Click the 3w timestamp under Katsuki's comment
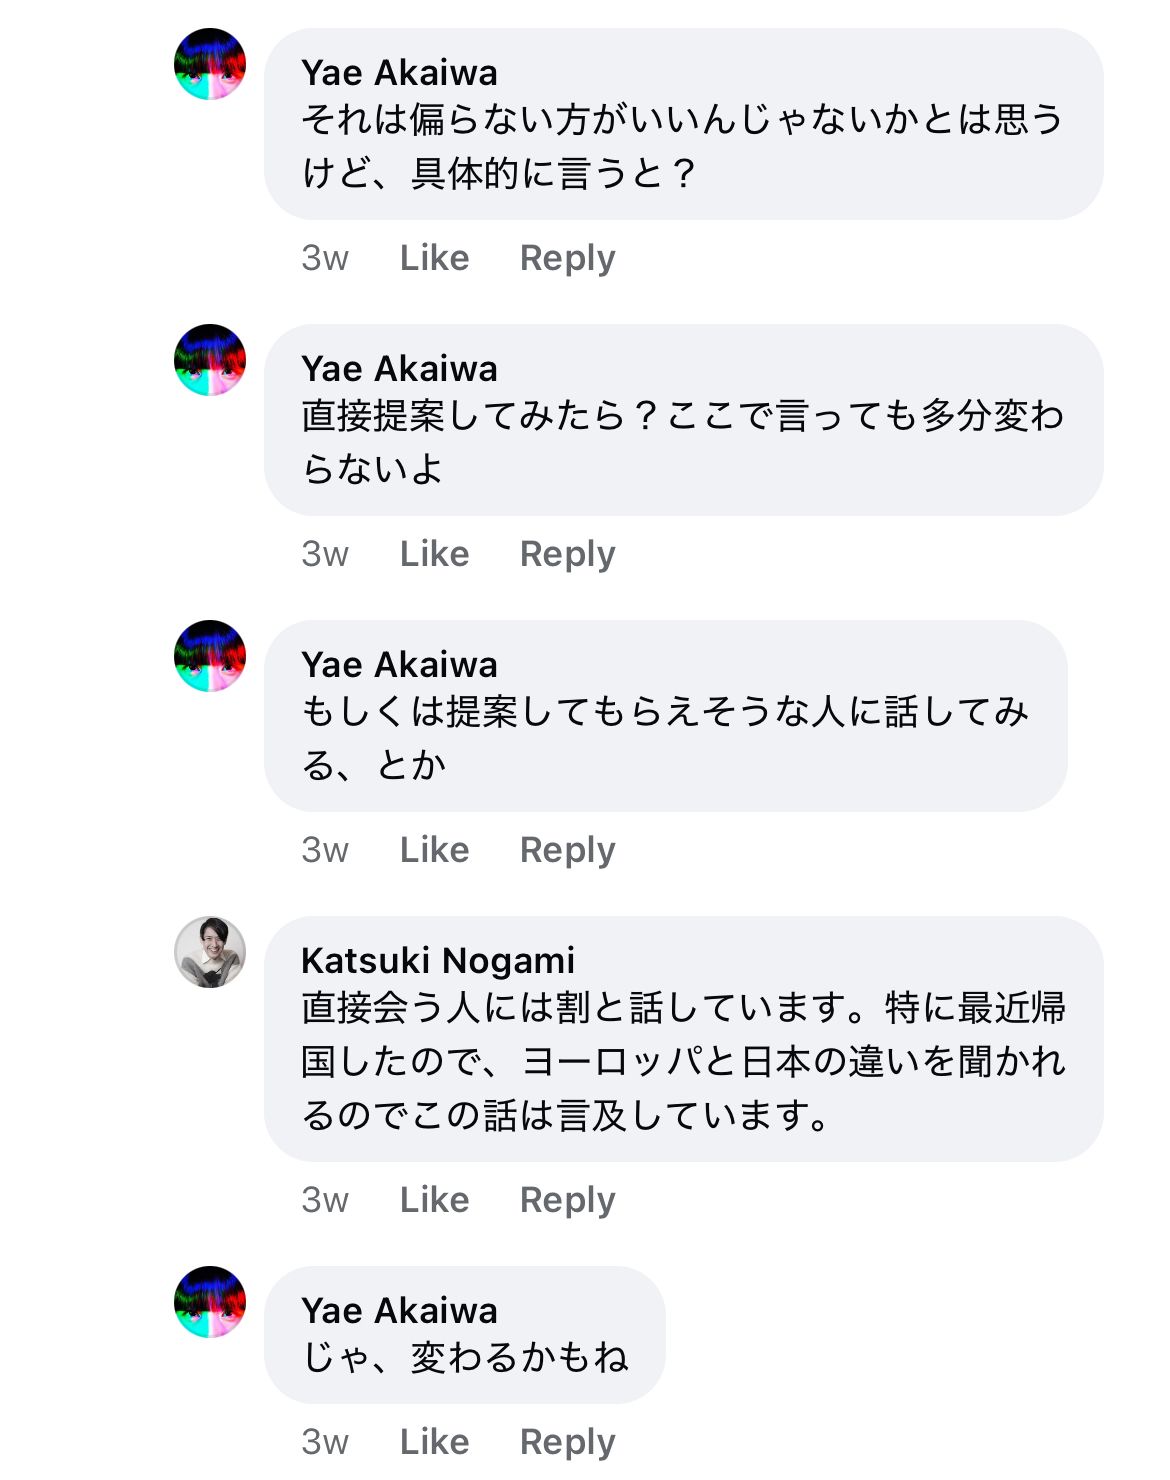The width and height of the screenshot is (1170, 1480). tap(325, 1200)
